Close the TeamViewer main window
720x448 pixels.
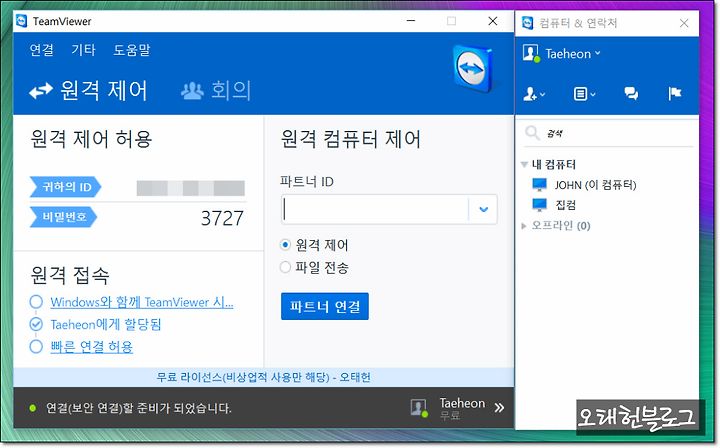493,21
